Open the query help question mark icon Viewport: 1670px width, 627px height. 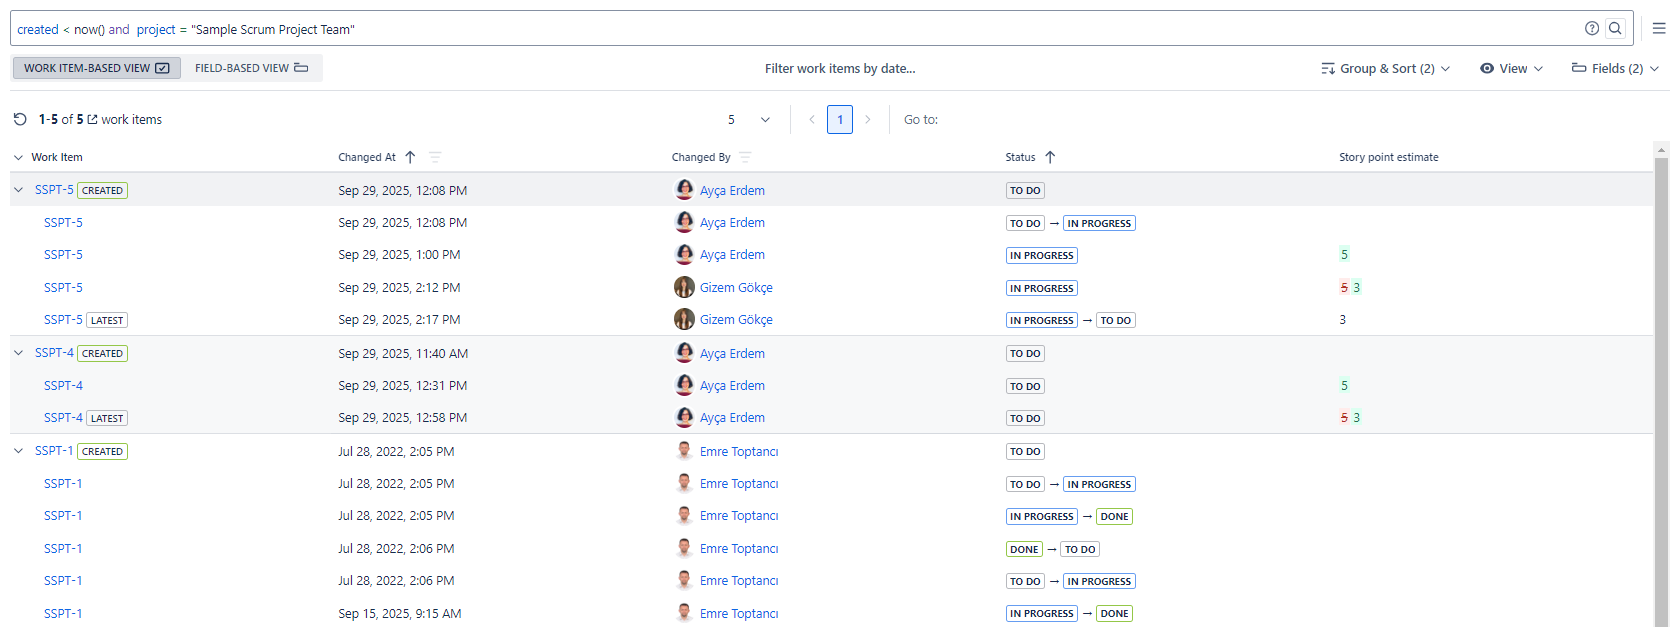click(x=1592, y=29)
